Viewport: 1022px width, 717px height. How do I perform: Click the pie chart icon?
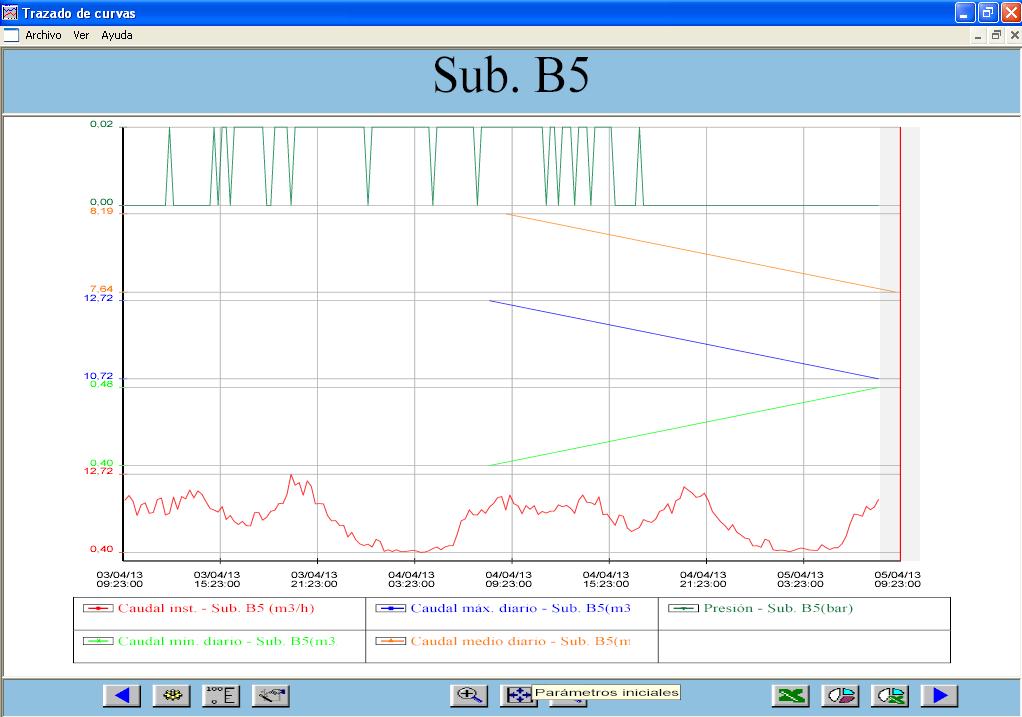coord(840,696)
